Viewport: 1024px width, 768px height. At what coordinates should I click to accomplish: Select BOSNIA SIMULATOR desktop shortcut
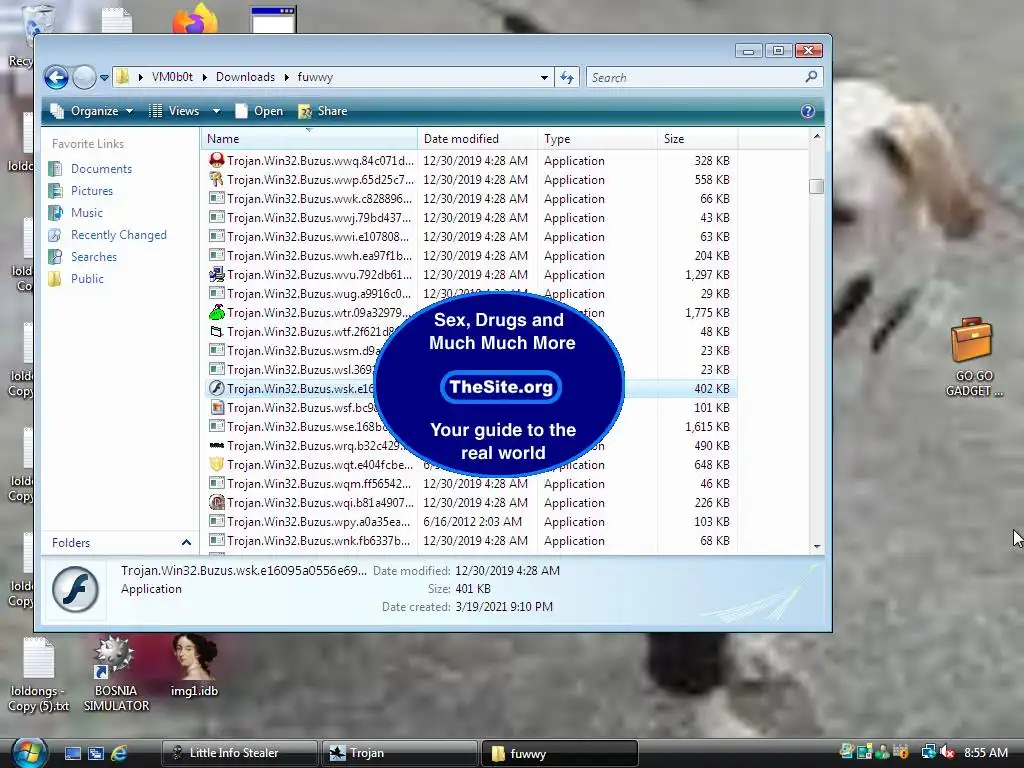116,674
